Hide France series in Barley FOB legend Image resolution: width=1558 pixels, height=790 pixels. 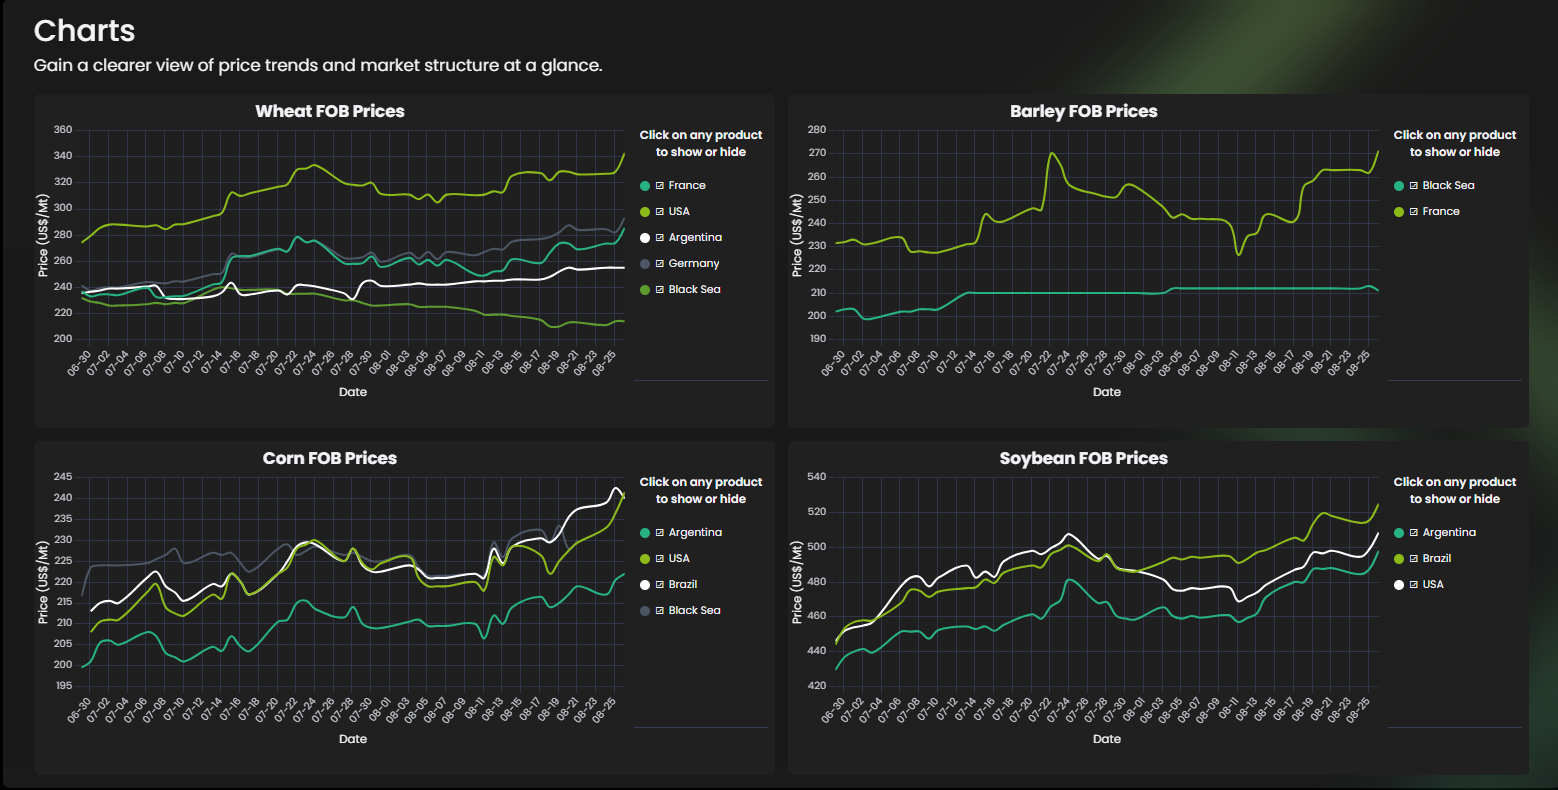[x=1414, y=212]
